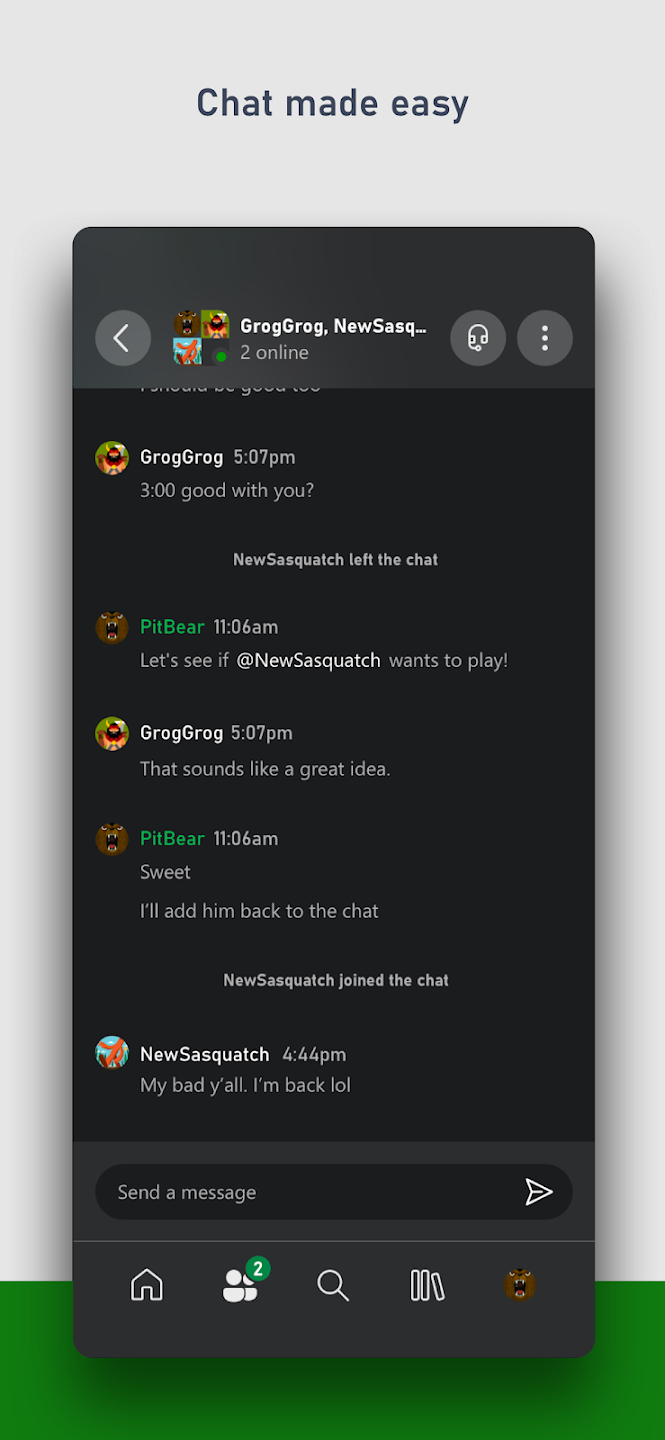Open the @NewSasquatch mention link
The image size is (665, 1440).
[x=308, y=660]
